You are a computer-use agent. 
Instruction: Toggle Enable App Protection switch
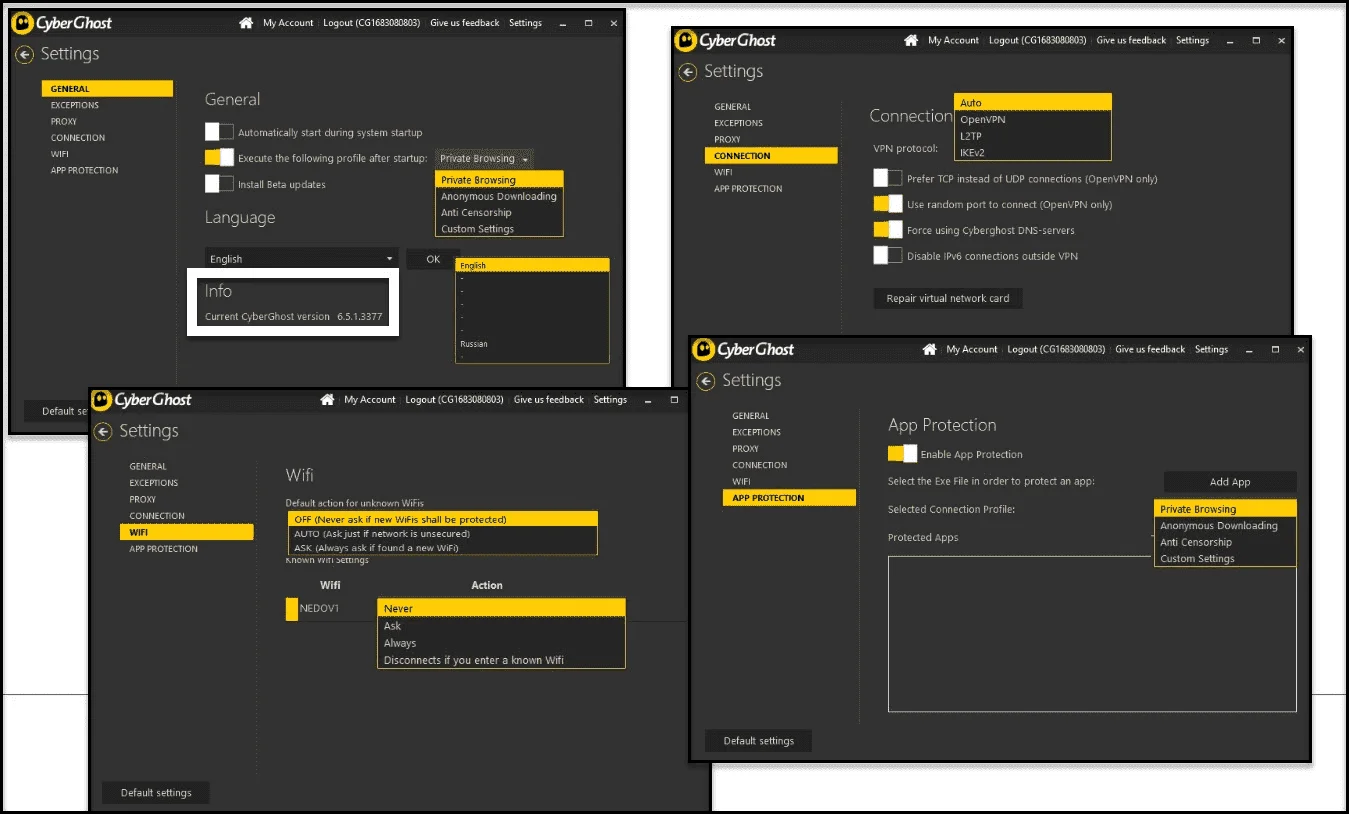tap(902, 454)
